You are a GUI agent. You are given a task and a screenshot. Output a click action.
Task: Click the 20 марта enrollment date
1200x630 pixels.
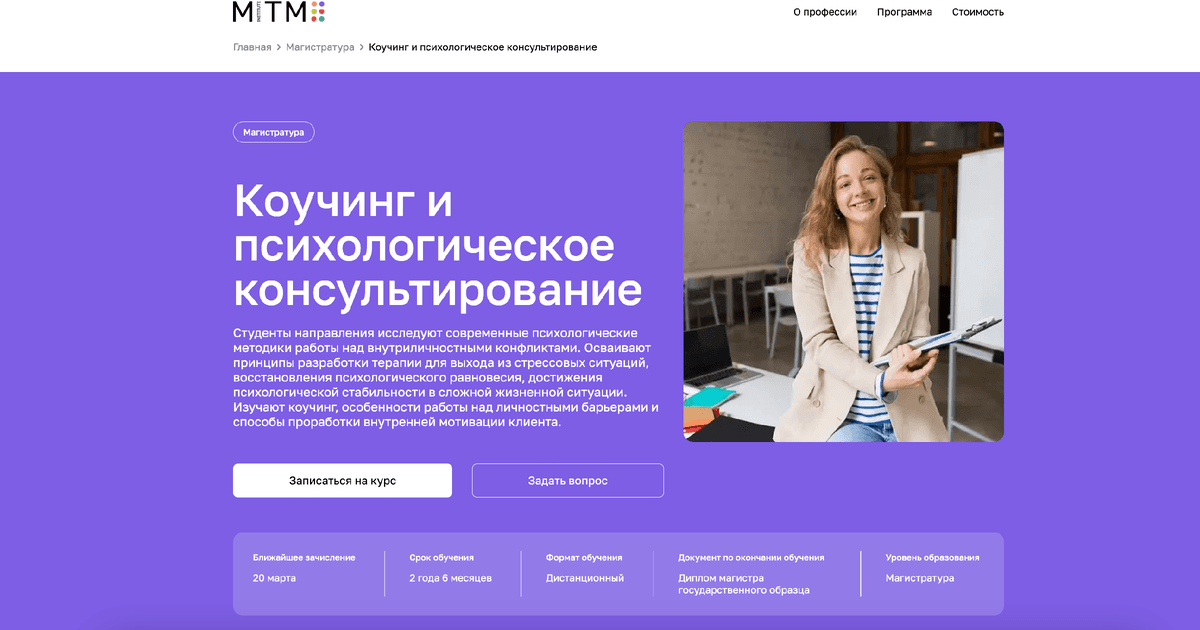coord(274,578)
